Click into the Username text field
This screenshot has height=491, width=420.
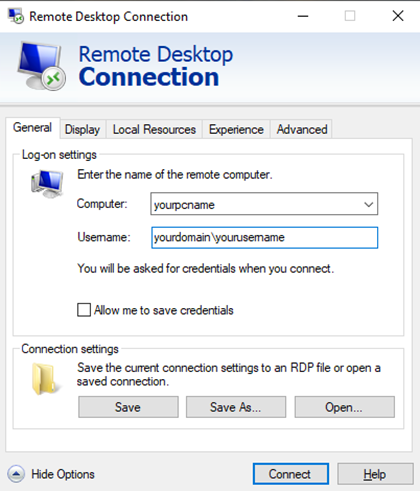point(264,238)
